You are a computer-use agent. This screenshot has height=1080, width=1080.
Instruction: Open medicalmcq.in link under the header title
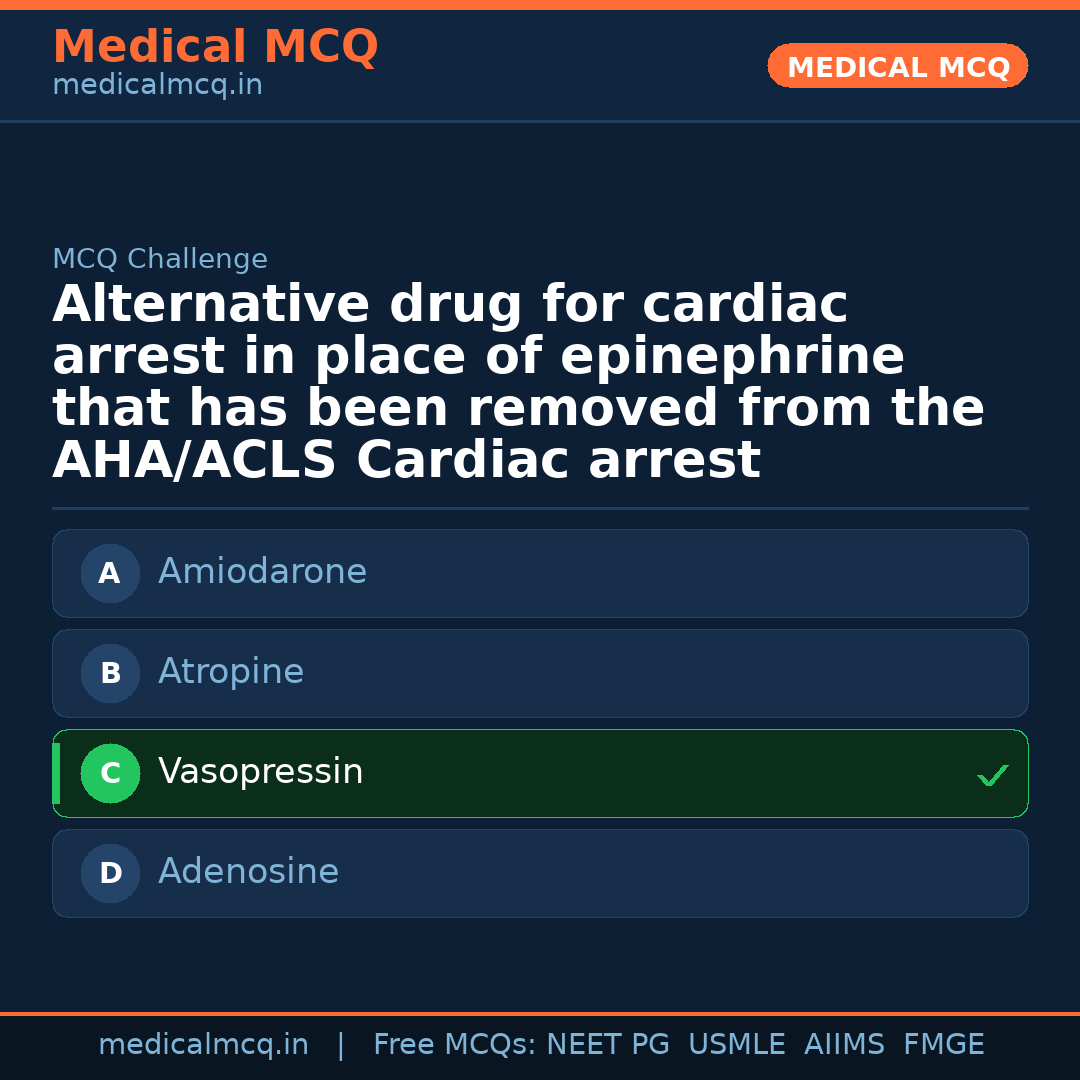coord(157,86)
